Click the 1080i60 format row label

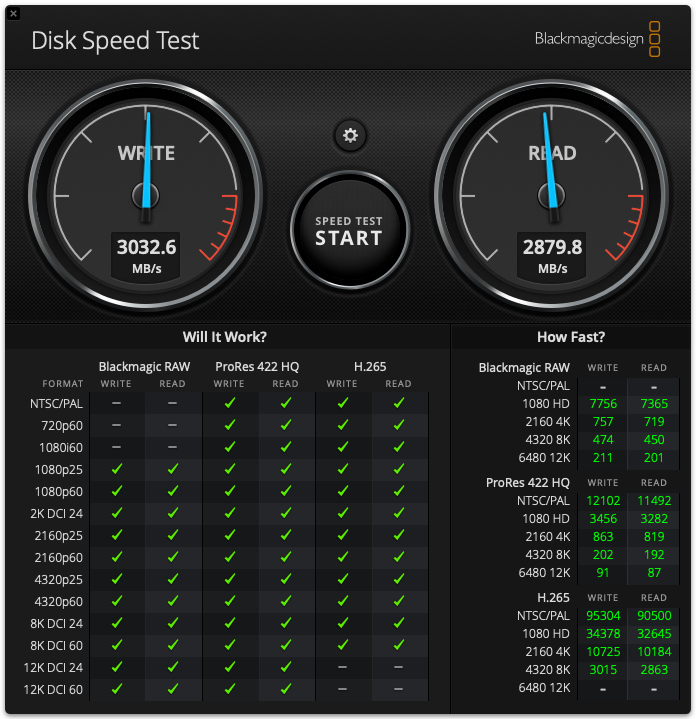click(61, 448)
